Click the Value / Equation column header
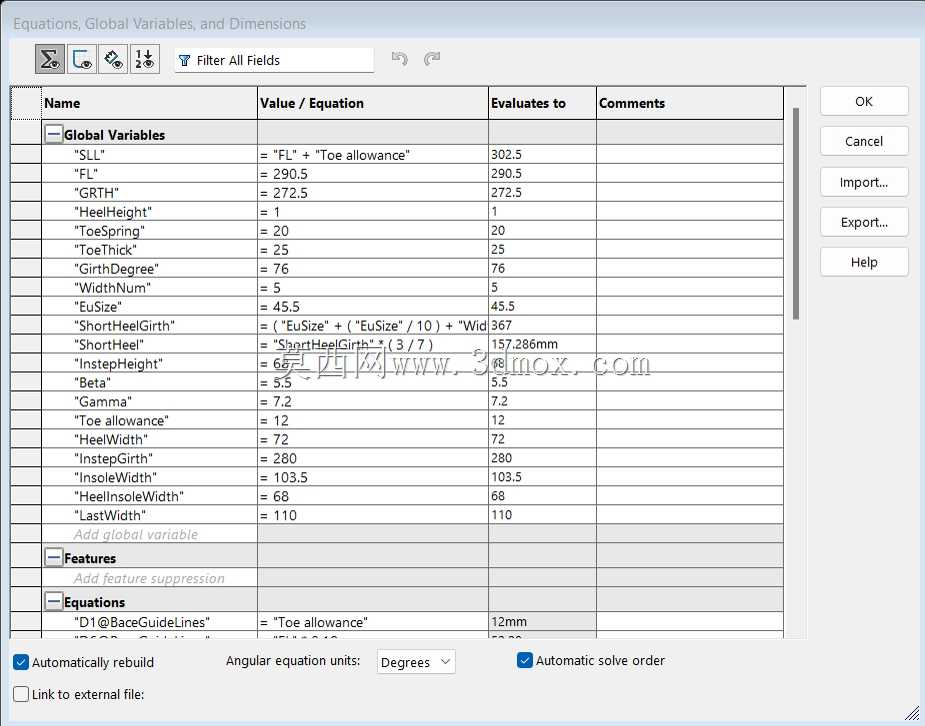This screenshot has width=925, height=726. tap(373, 103)
